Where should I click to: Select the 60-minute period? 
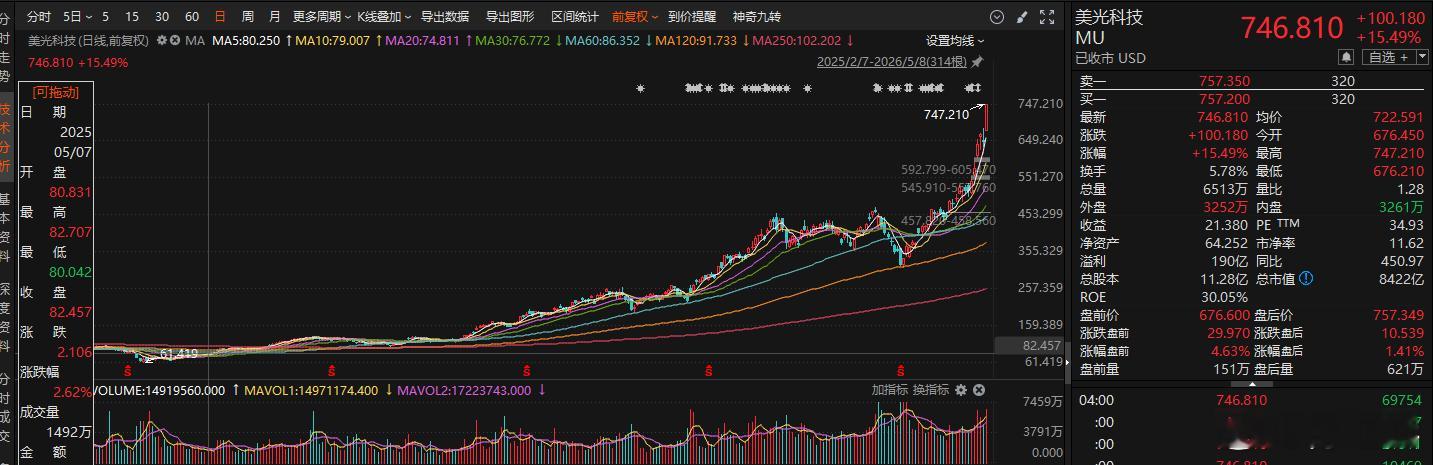tap(192, 17)
